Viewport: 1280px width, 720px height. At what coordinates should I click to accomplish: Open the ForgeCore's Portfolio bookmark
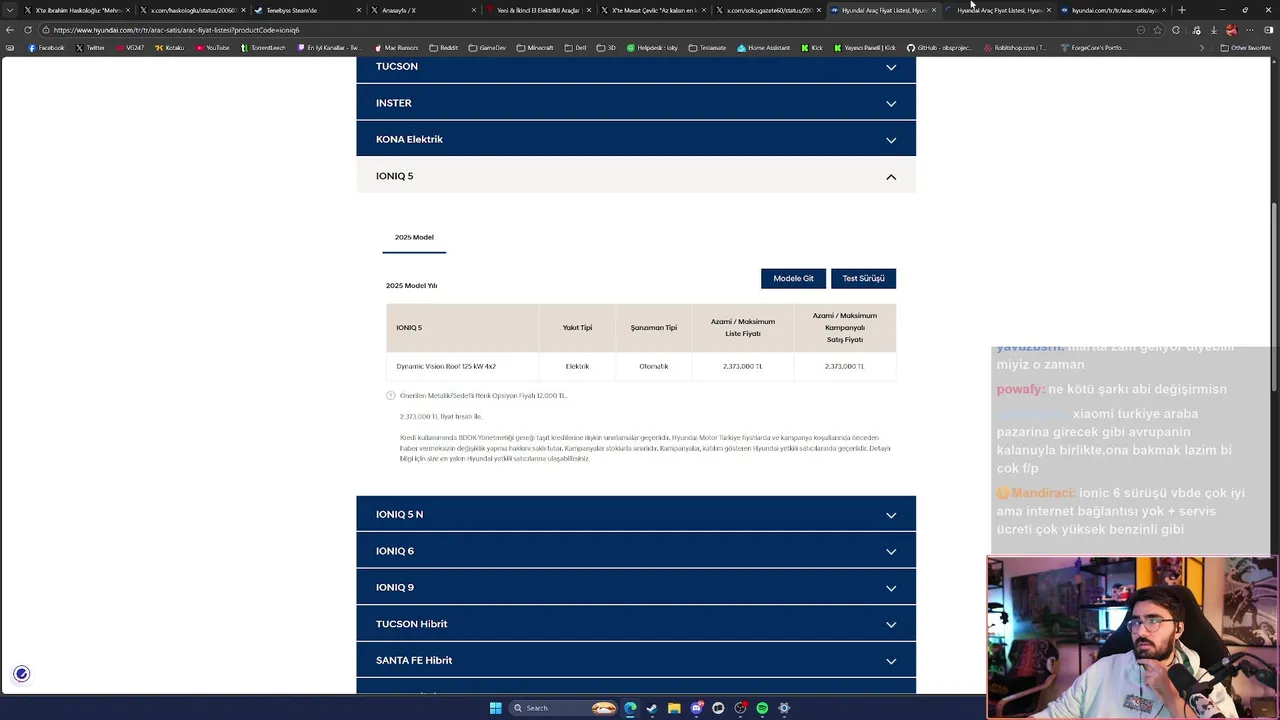tap(1092, 48)
